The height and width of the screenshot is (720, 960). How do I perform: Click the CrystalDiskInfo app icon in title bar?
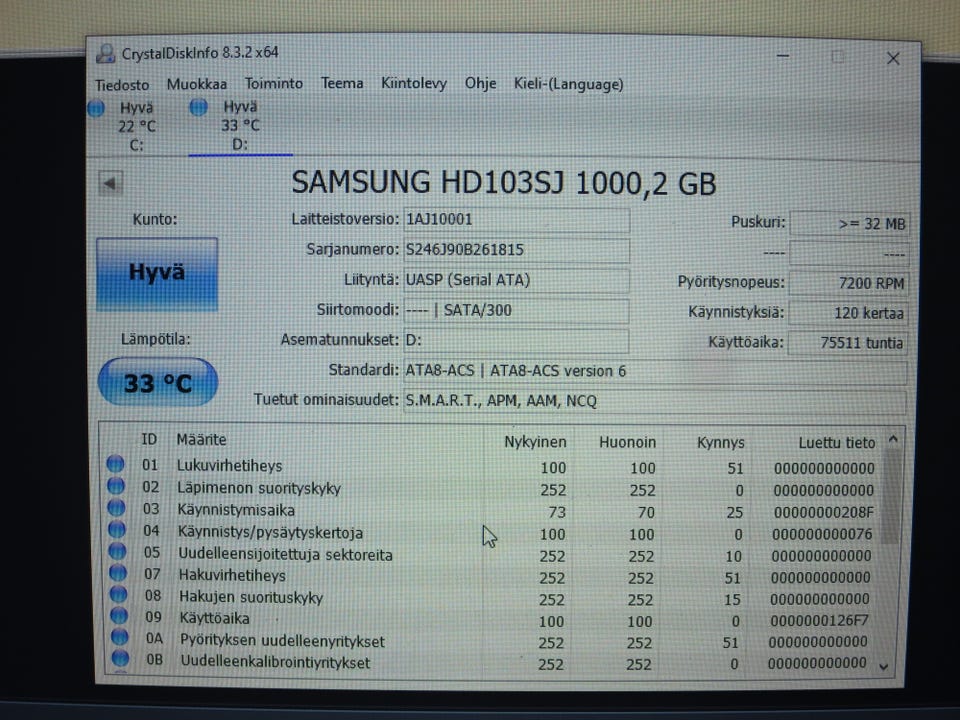(106, 53)
